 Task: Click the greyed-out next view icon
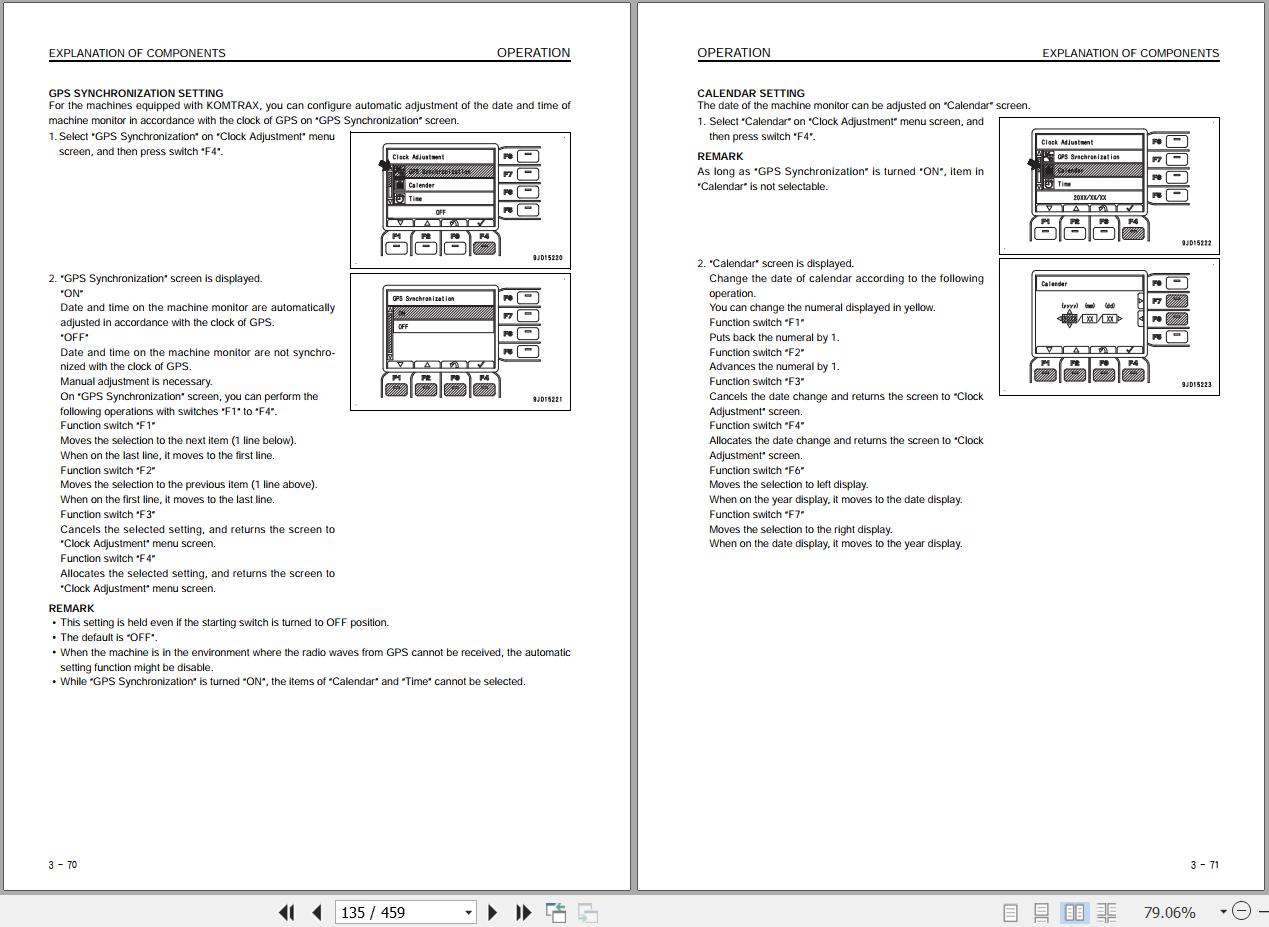click(588, 912)
